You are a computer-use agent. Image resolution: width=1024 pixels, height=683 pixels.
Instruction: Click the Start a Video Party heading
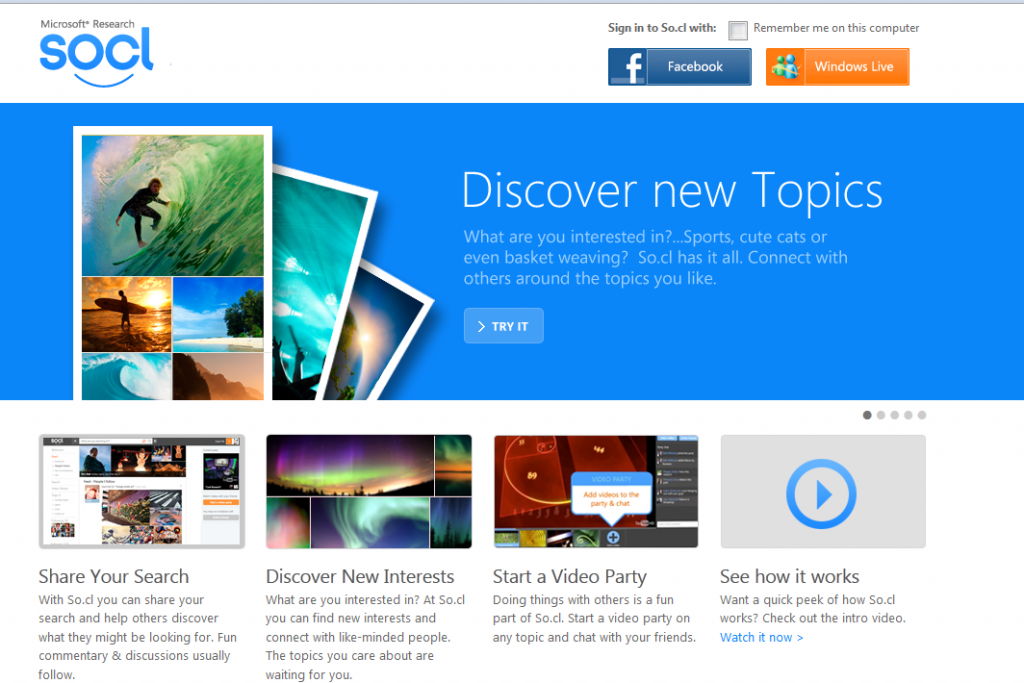pos(569,577)
